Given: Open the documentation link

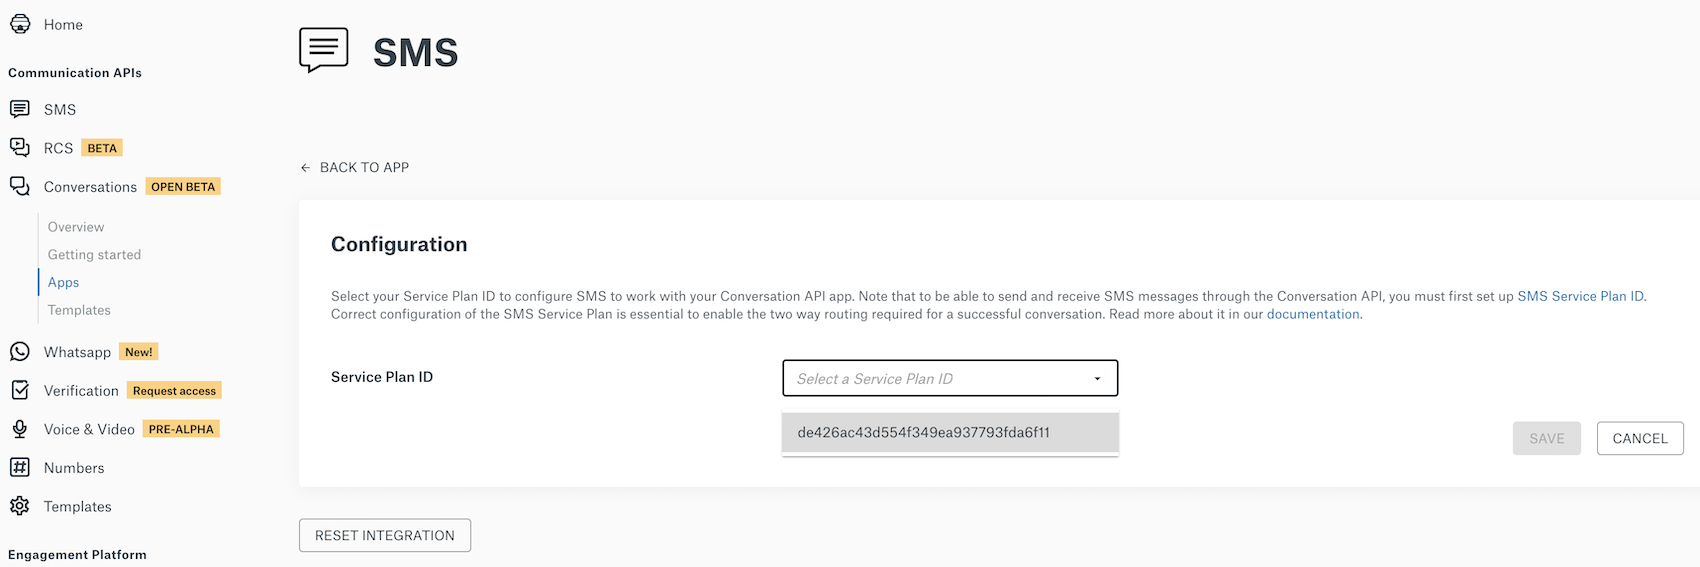Looking at the screenshot, I should 1313,314.
